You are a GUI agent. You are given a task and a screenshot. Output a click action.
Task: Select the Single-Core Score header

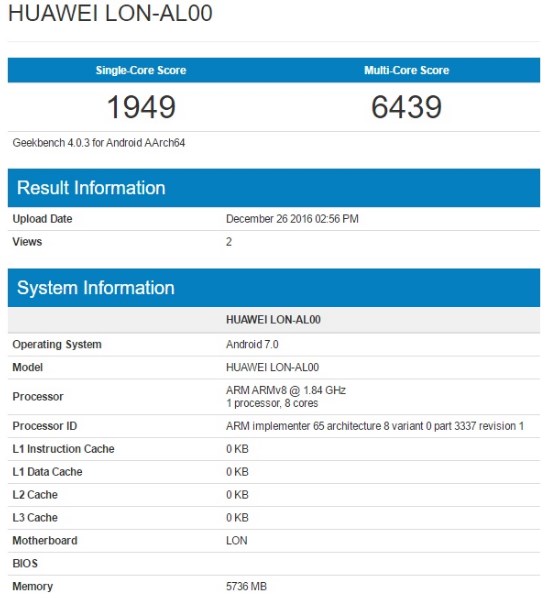click(141, 70)
